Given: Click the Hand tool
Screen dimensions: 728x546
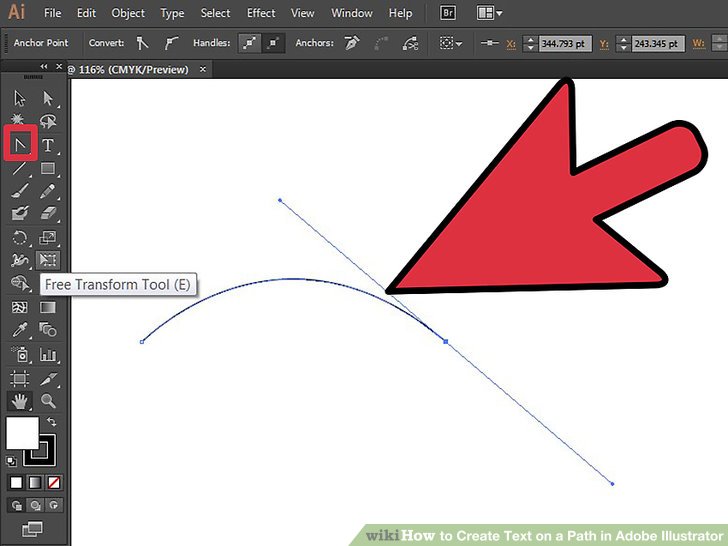Looking at the screenshot, I should (20, 401).
